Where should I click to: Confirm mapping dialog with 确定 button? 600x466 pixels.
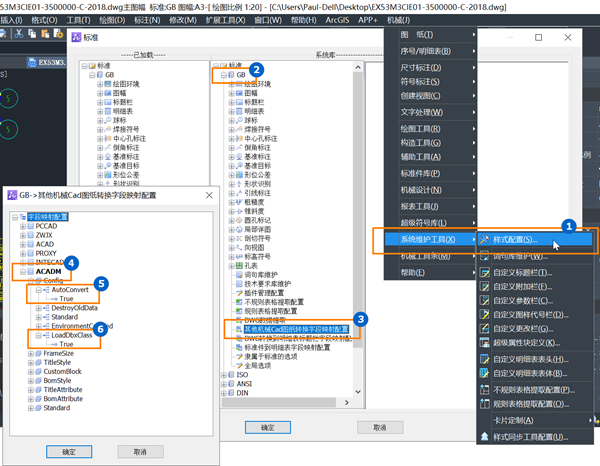click(x=69, y=451)
